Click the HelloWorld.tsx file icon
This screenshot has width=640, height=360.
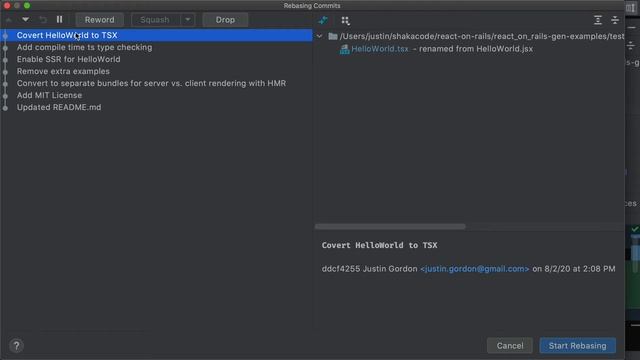click(344, 49)
